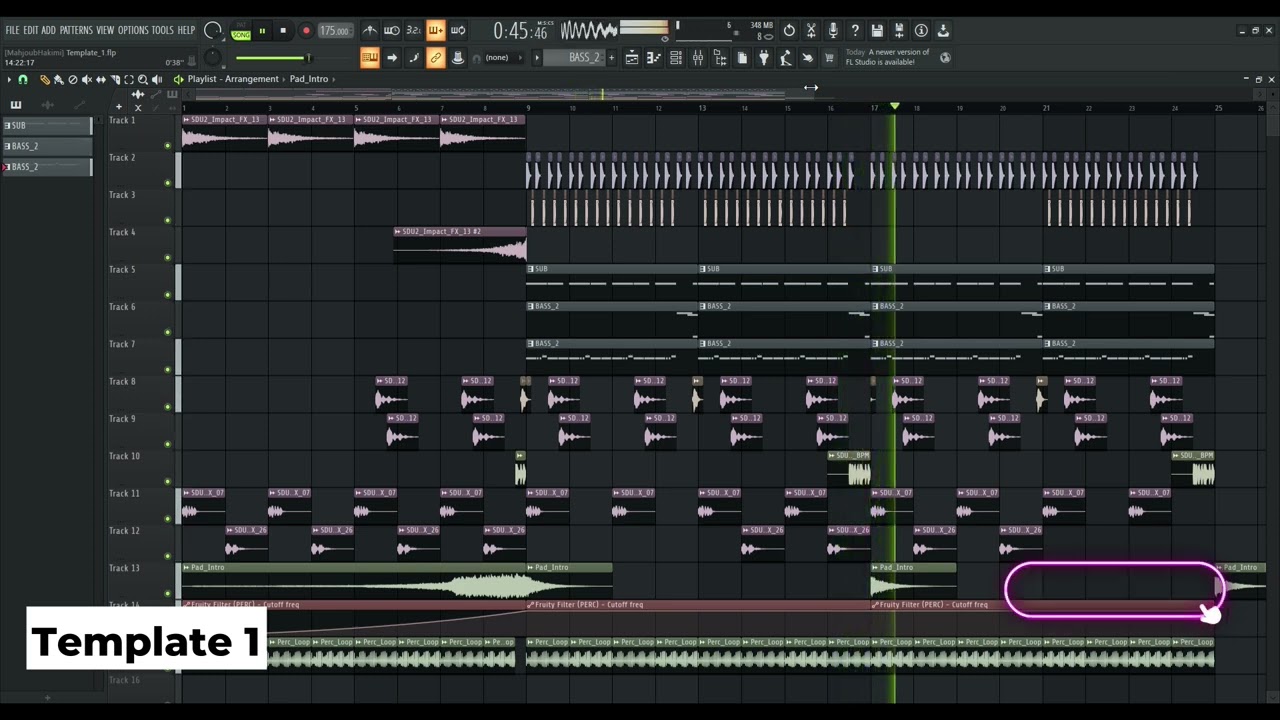Select the playlist Mute tool
Viewport: 1280px width, 720px height.
point(87,79)
